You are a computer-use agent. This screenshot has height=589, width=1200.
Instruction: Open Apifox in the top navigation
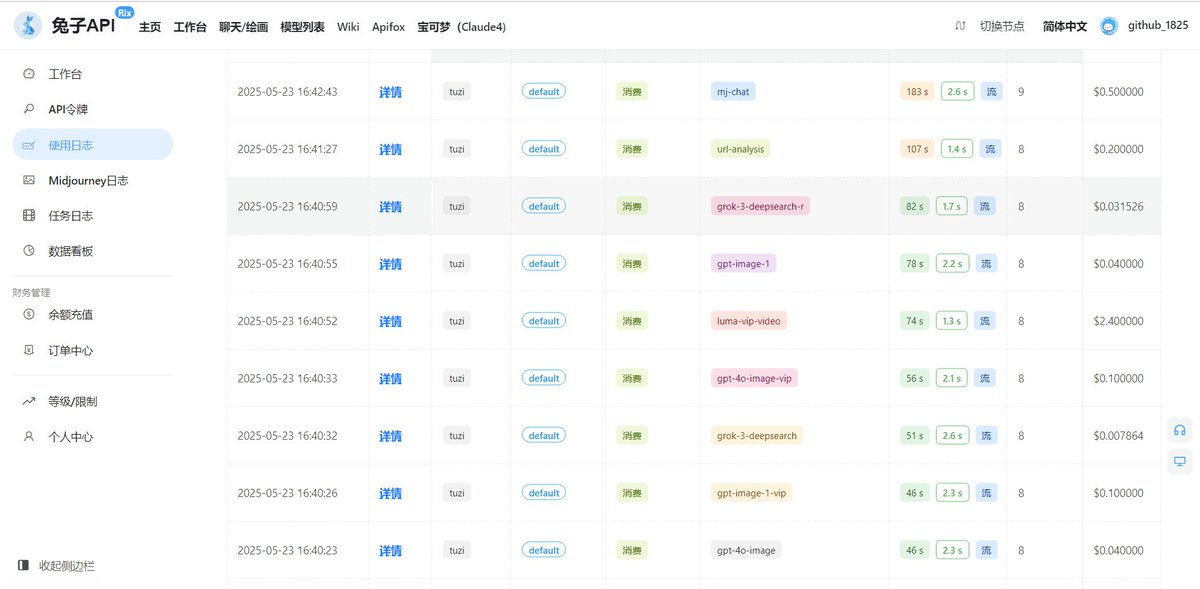tap(388, 27)
